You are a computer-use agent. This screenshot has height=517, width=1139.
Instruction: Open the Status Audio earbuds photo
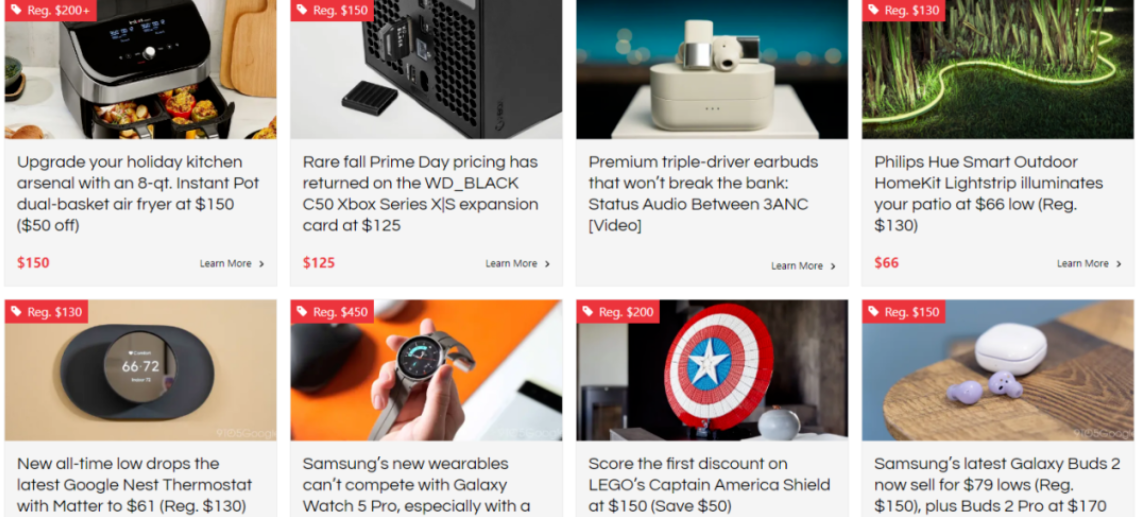712,69
